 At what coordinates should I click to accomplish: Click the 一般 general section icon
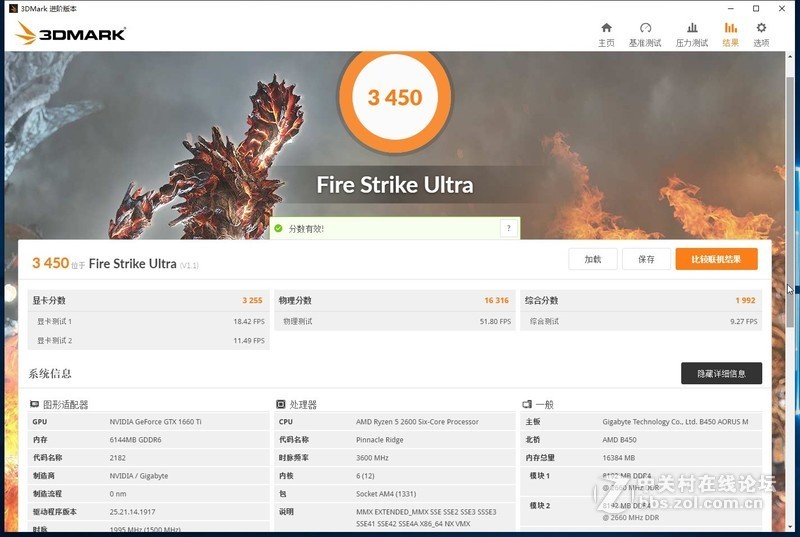(x=527, y=404)
